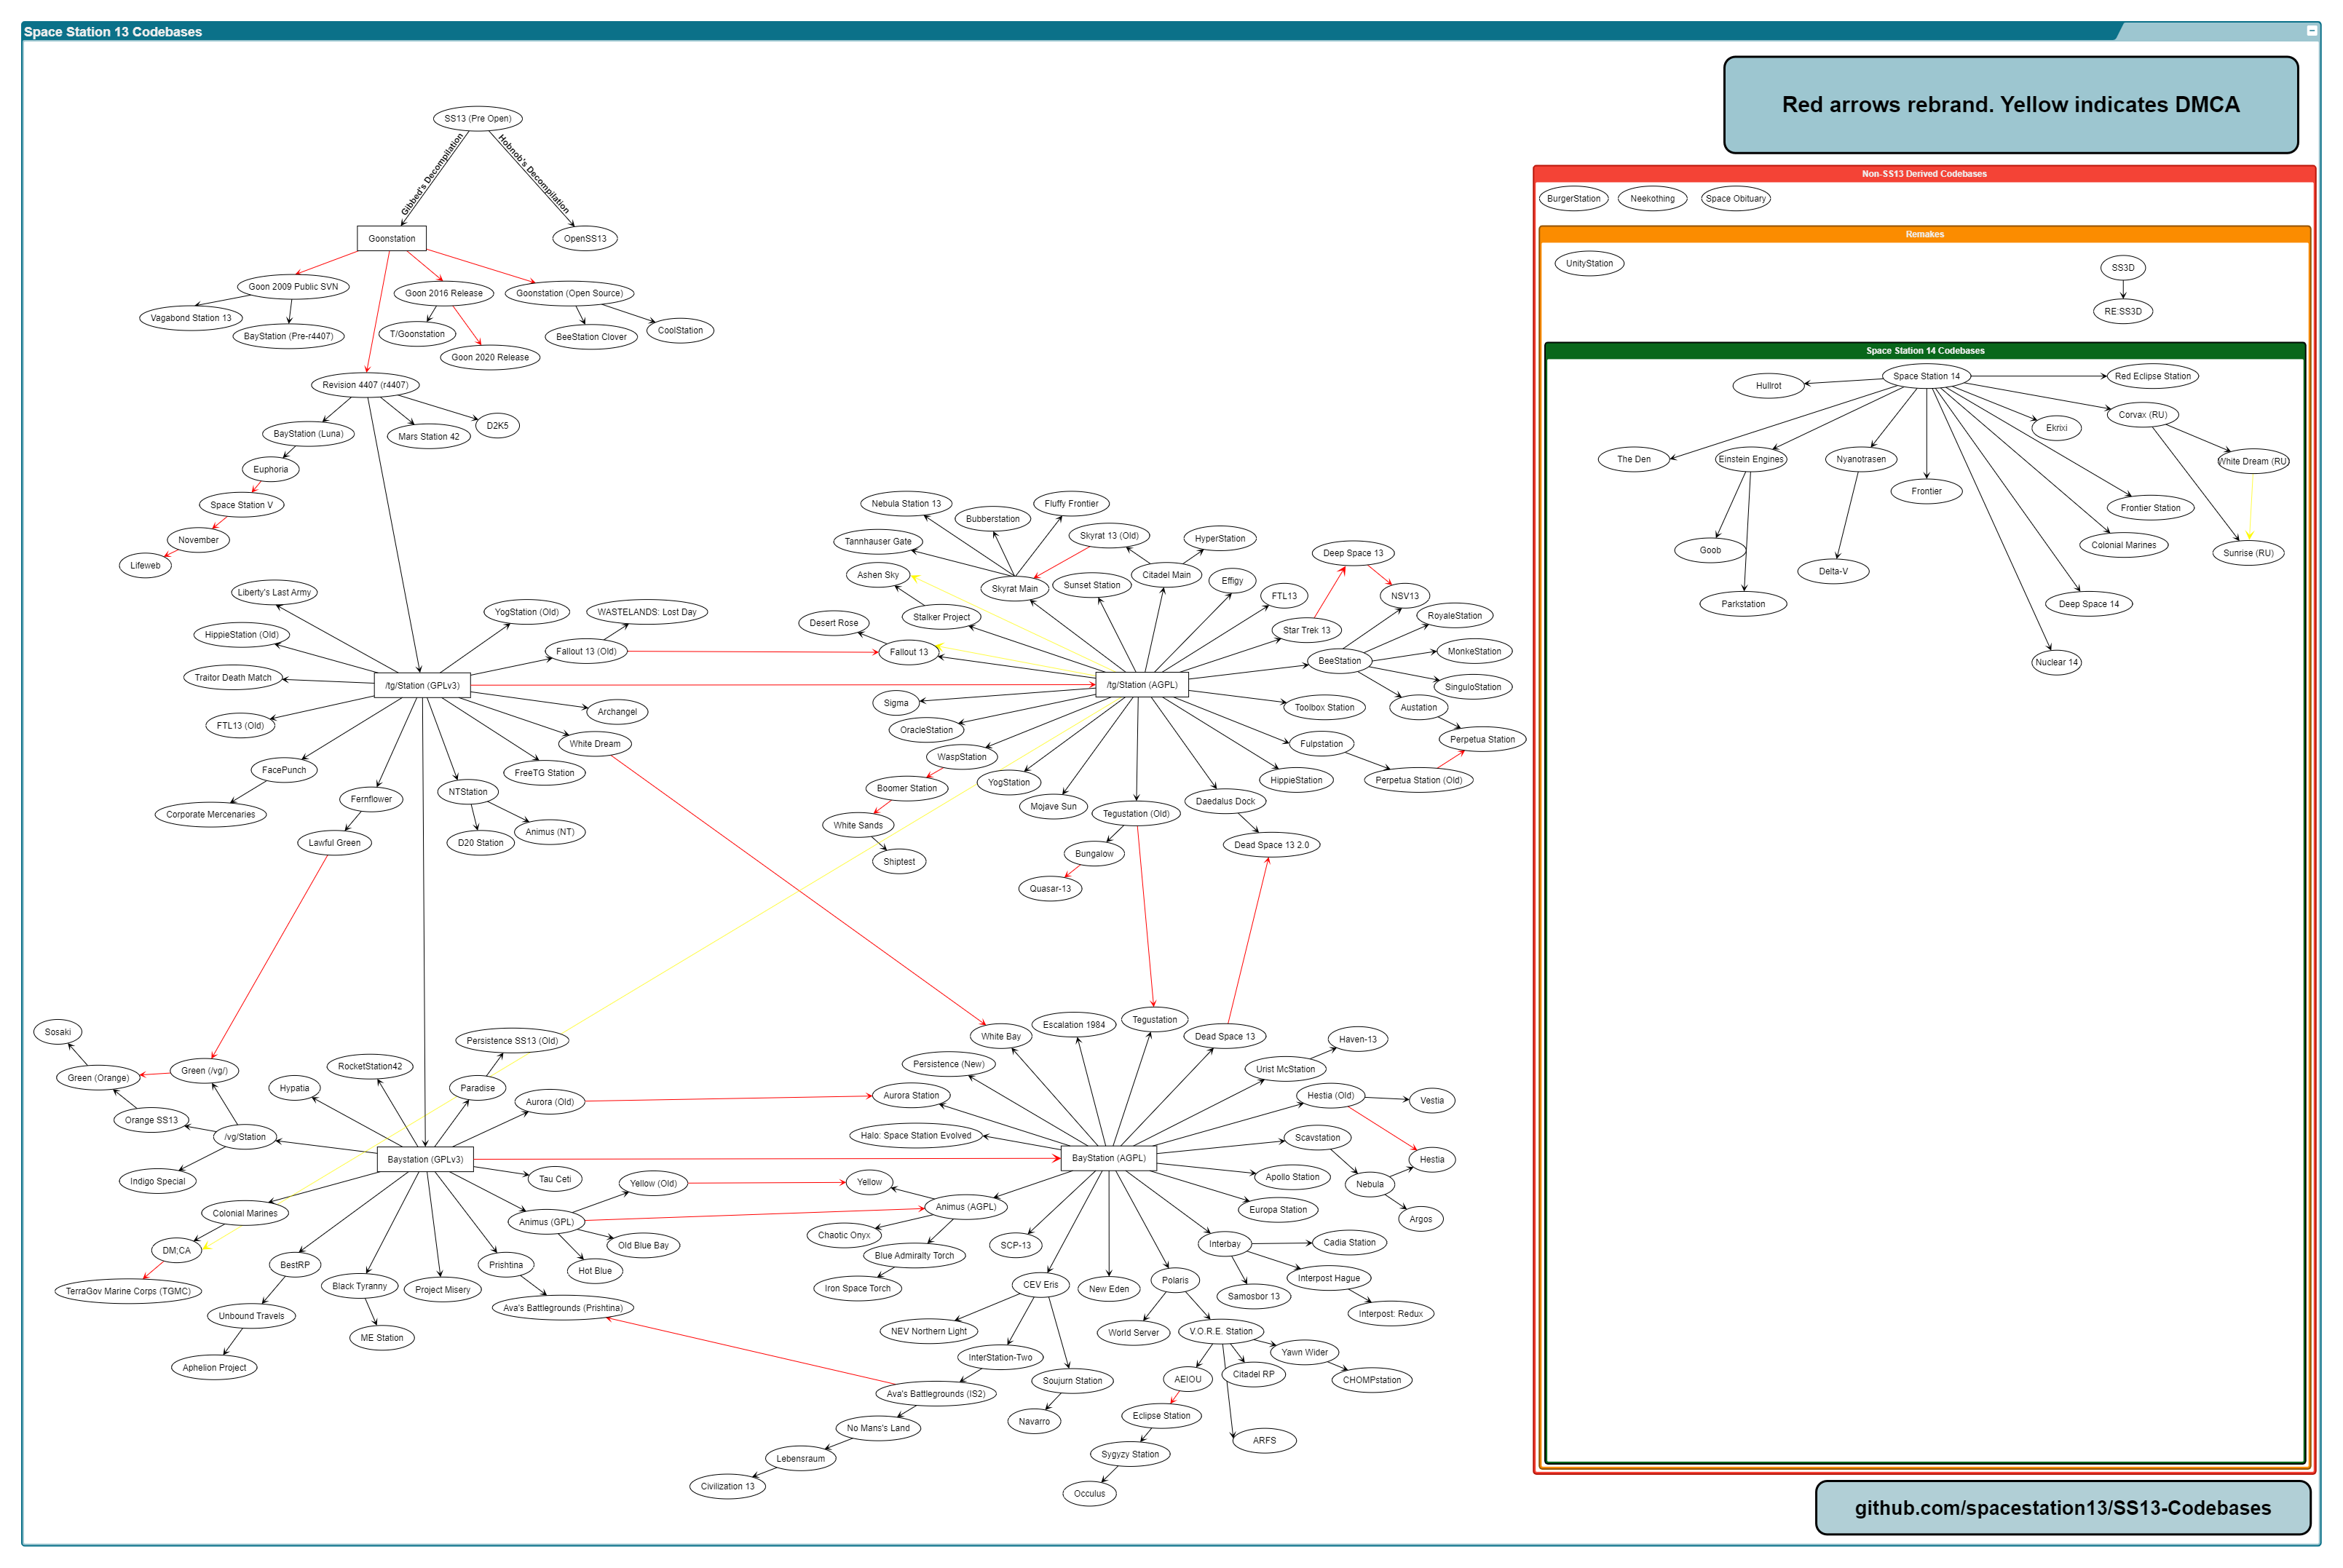
Task: Select the Aphelion Project node
Action: [x=214, y=1368]
